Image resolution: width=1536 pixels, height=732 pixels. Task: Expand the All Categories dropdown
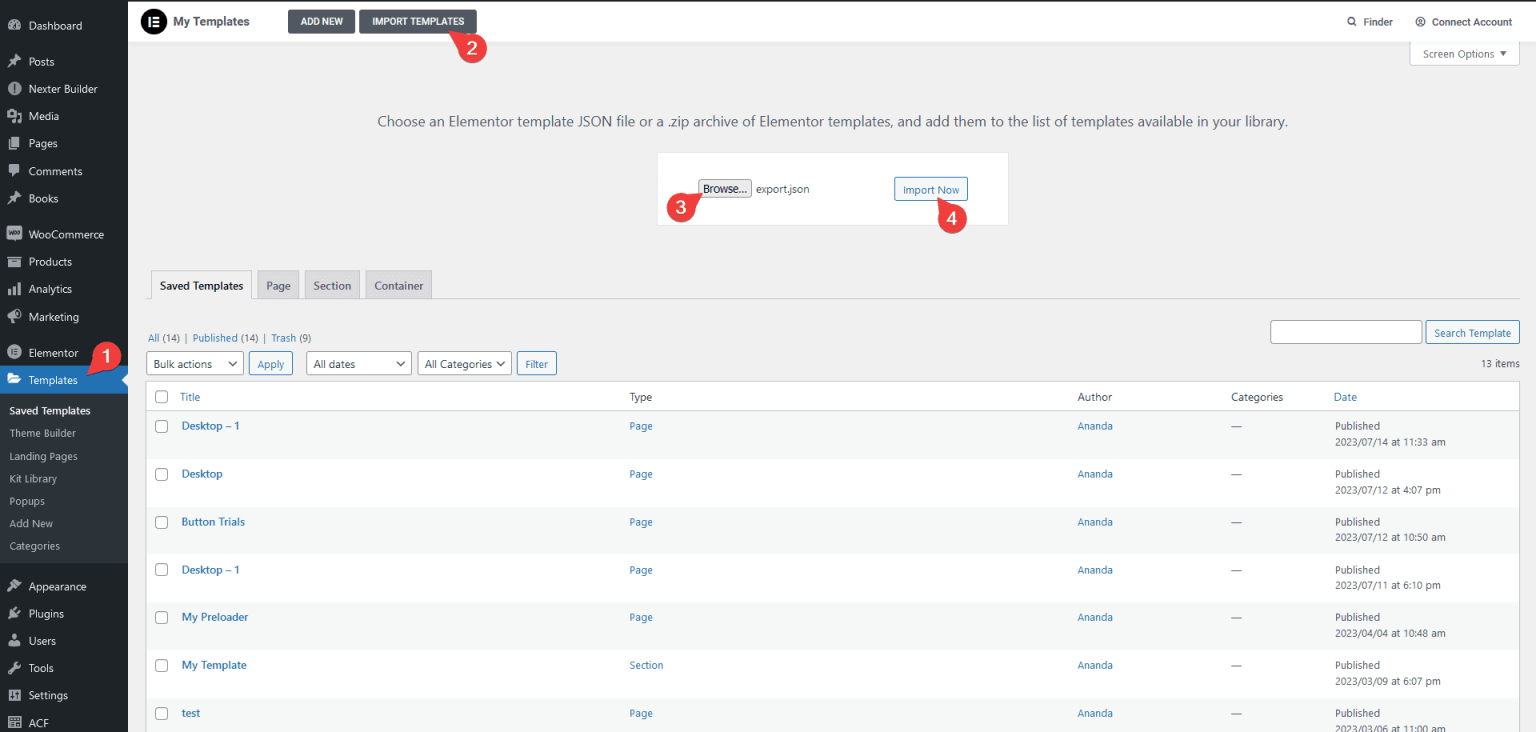pyautogui.click(x=464, y=363)
